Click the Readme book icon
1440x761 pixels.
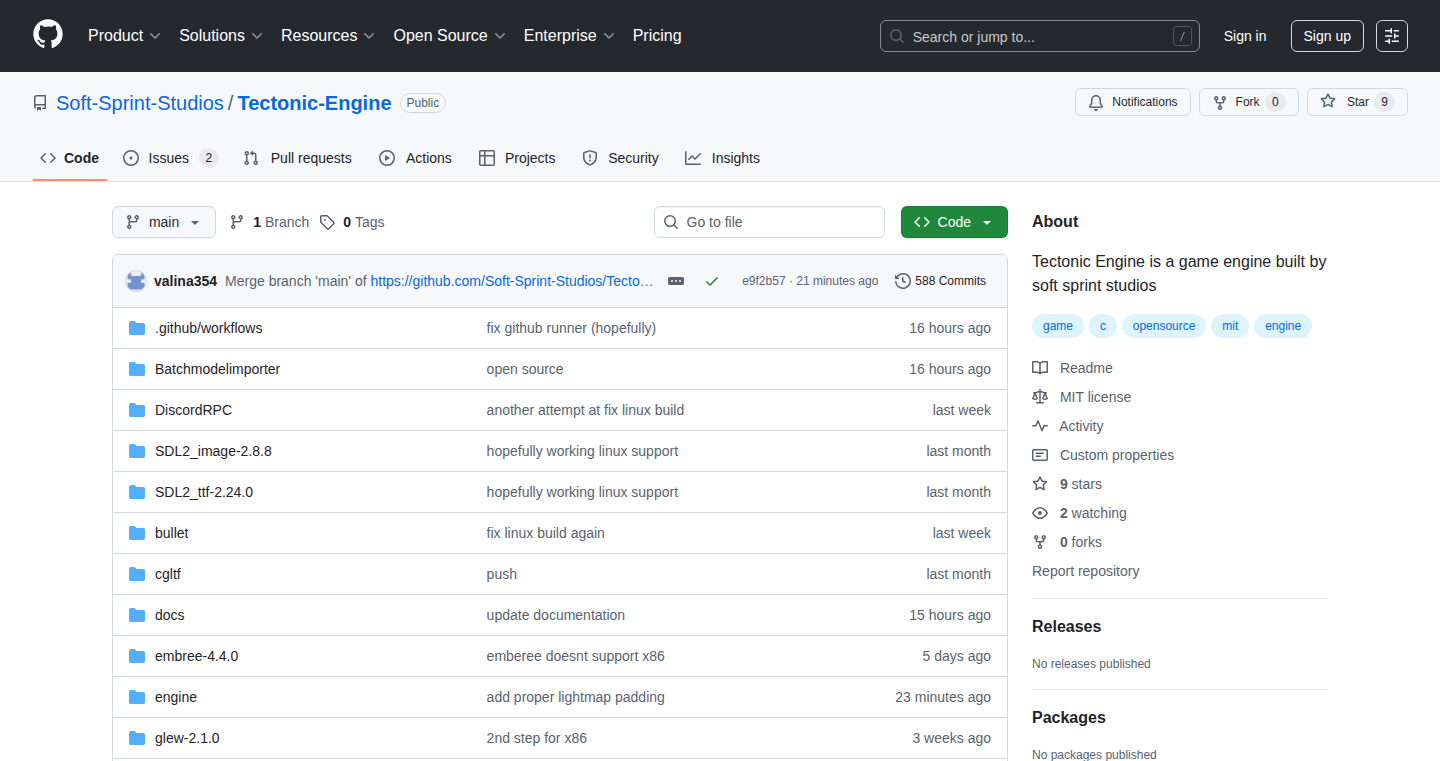(x=1040, y=368)
